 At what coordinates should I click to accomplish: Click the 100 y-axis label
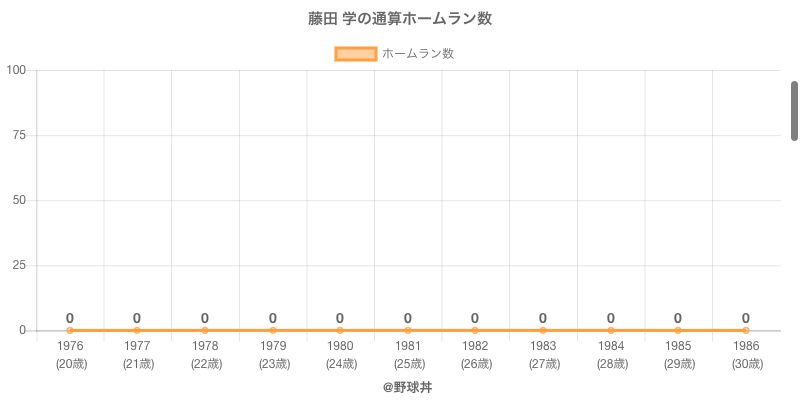16,70
